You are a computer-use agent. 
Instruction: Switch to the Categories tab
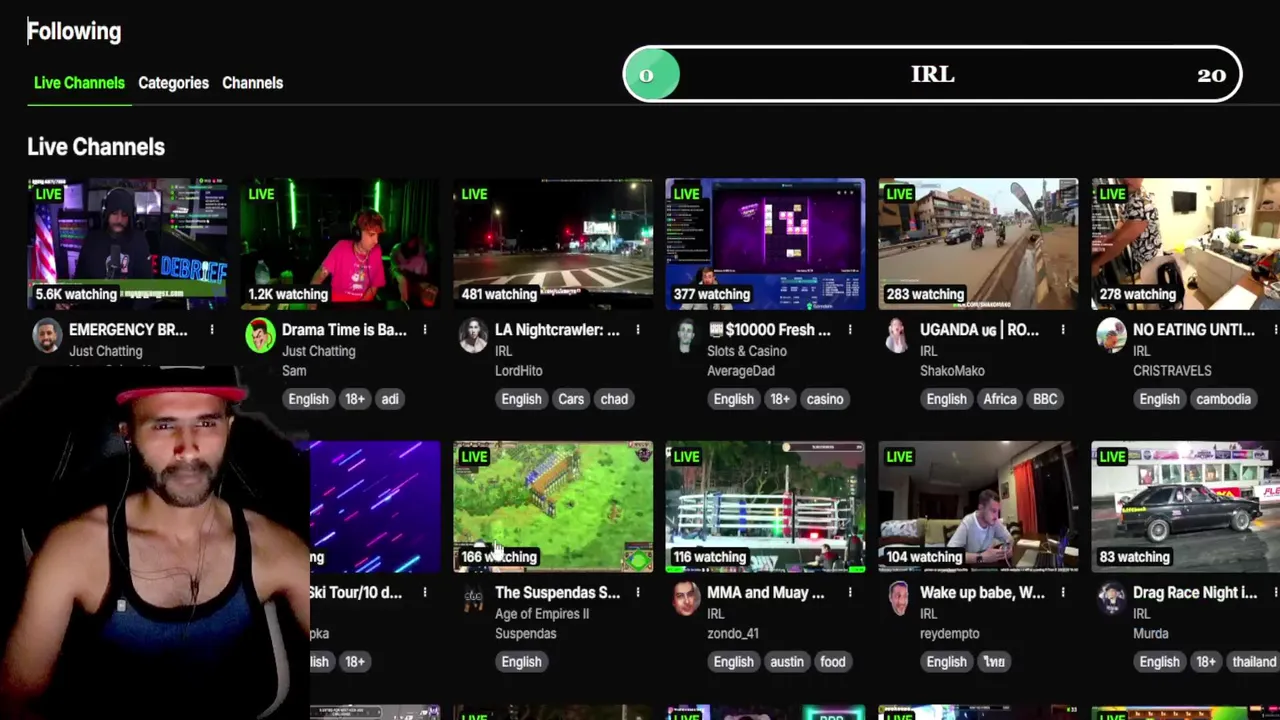point(173,83)
